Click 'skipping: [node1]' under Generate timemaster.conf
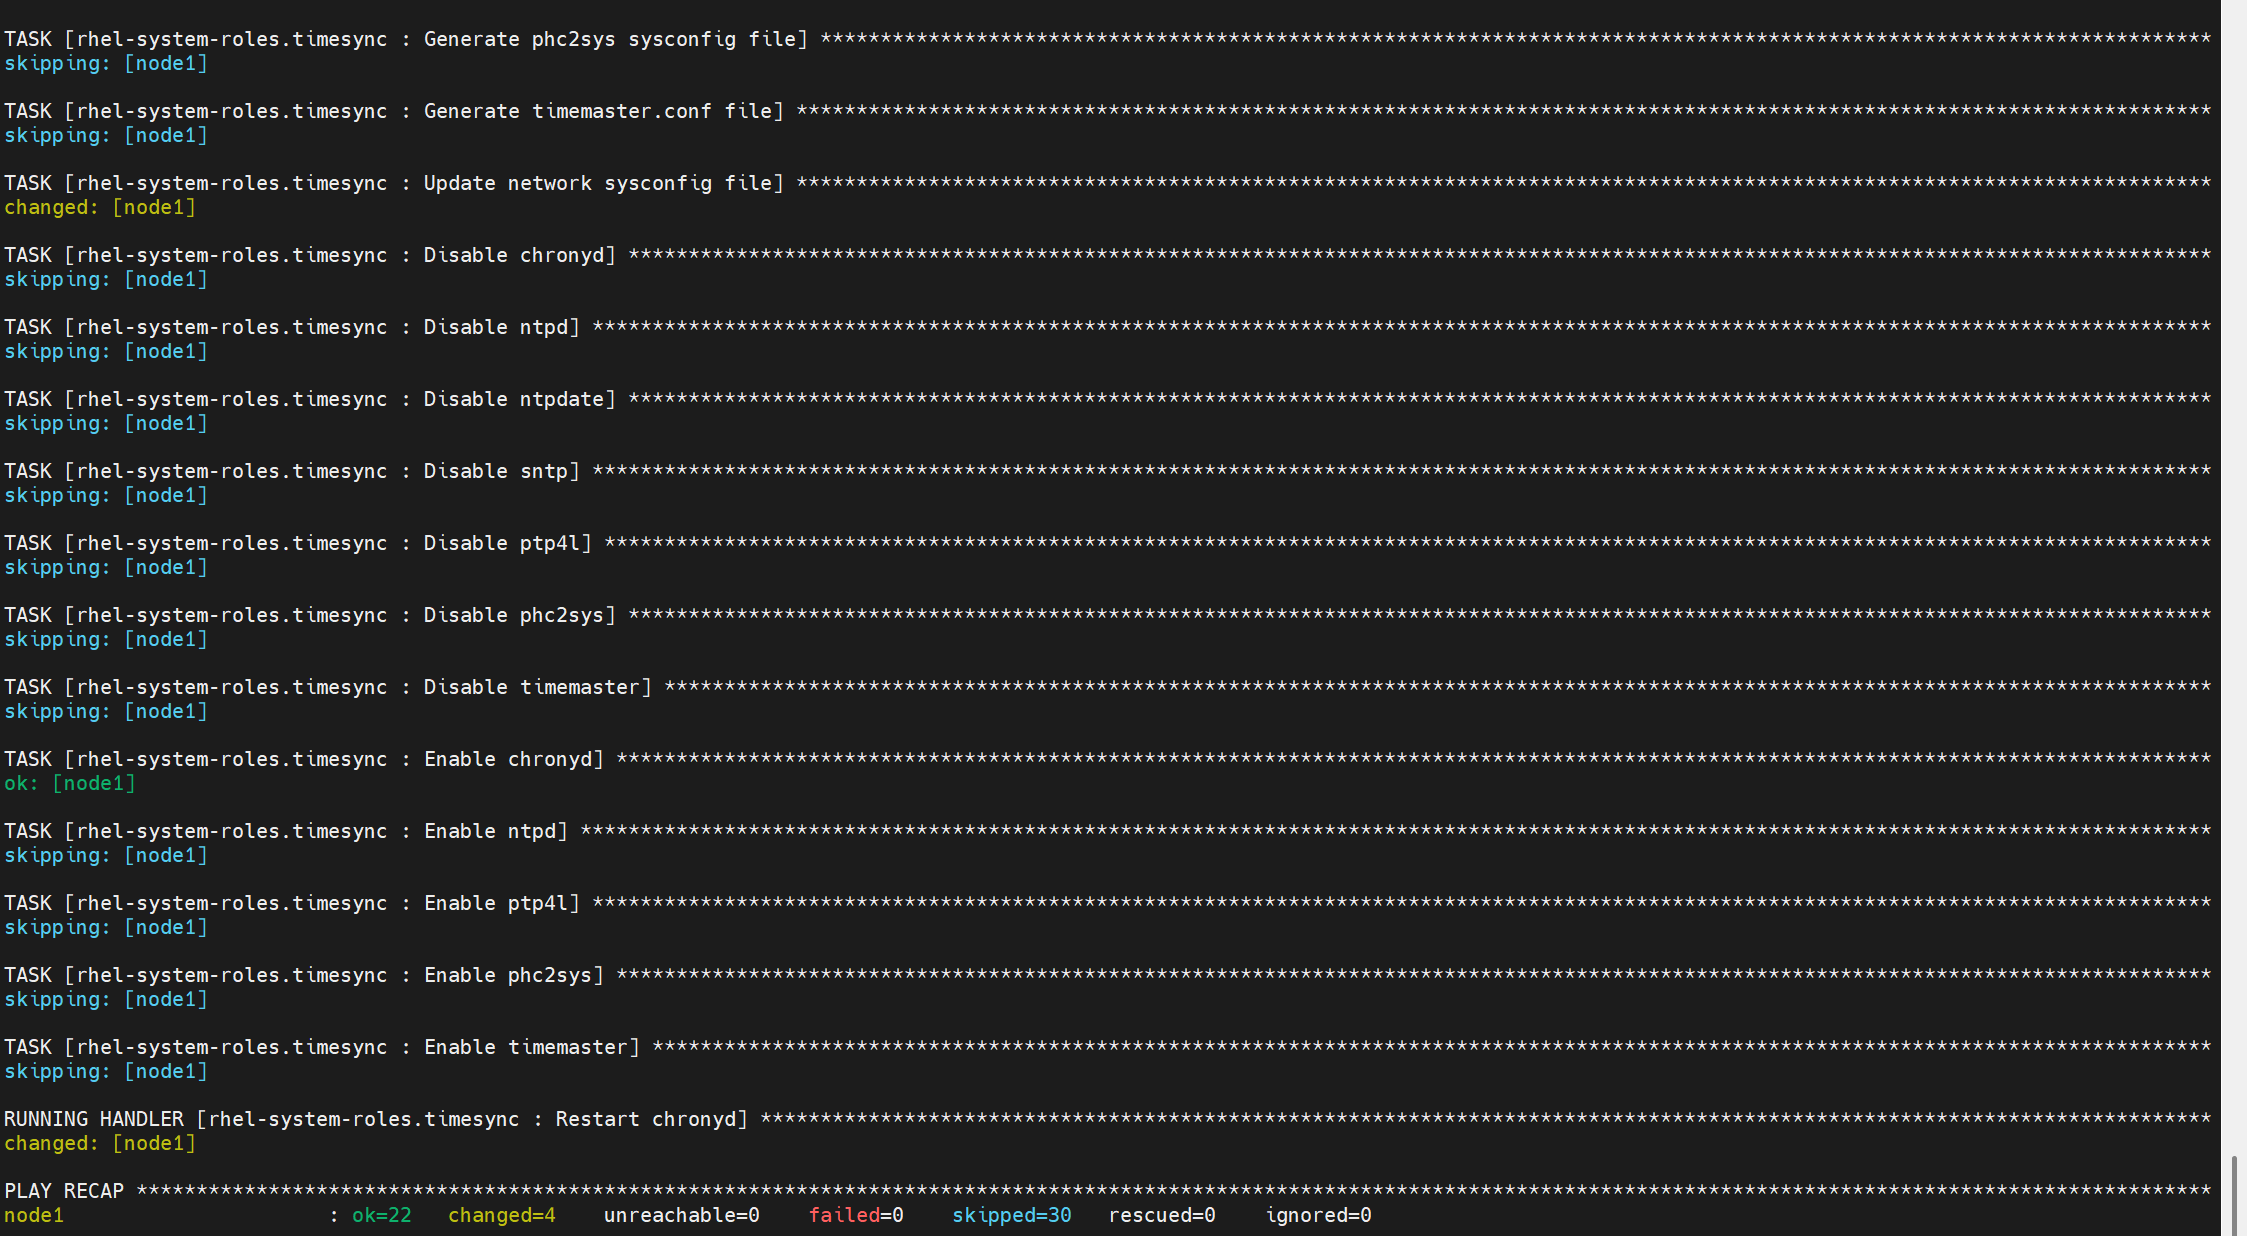The height and width of the screenshot is (1236, 2247). tap(106, 135)
